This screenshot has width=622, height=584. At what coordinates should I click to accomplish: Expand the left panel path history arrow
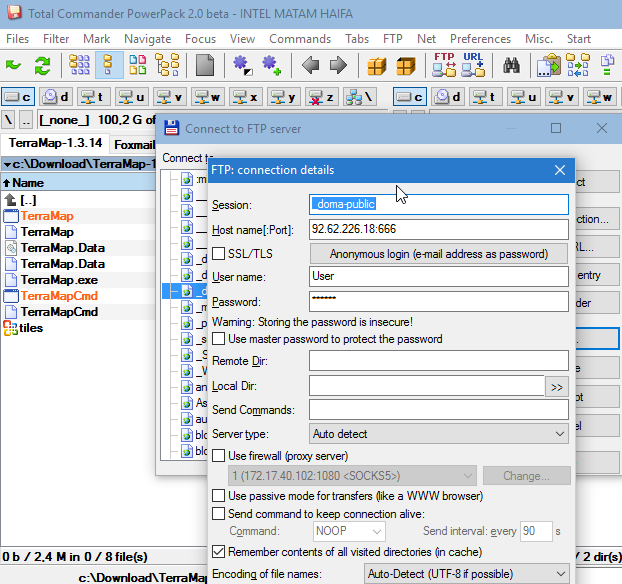click(x=7, y=164)
